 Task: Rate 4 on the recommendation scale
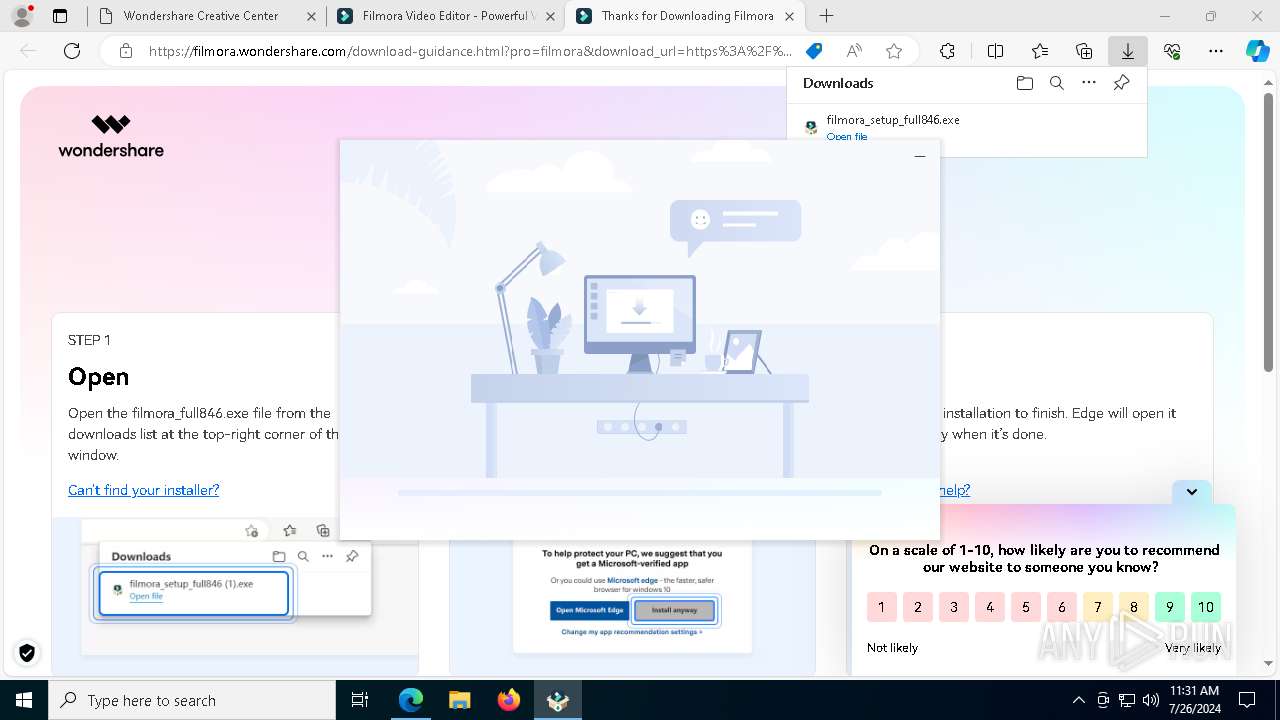tap(989, 607)
